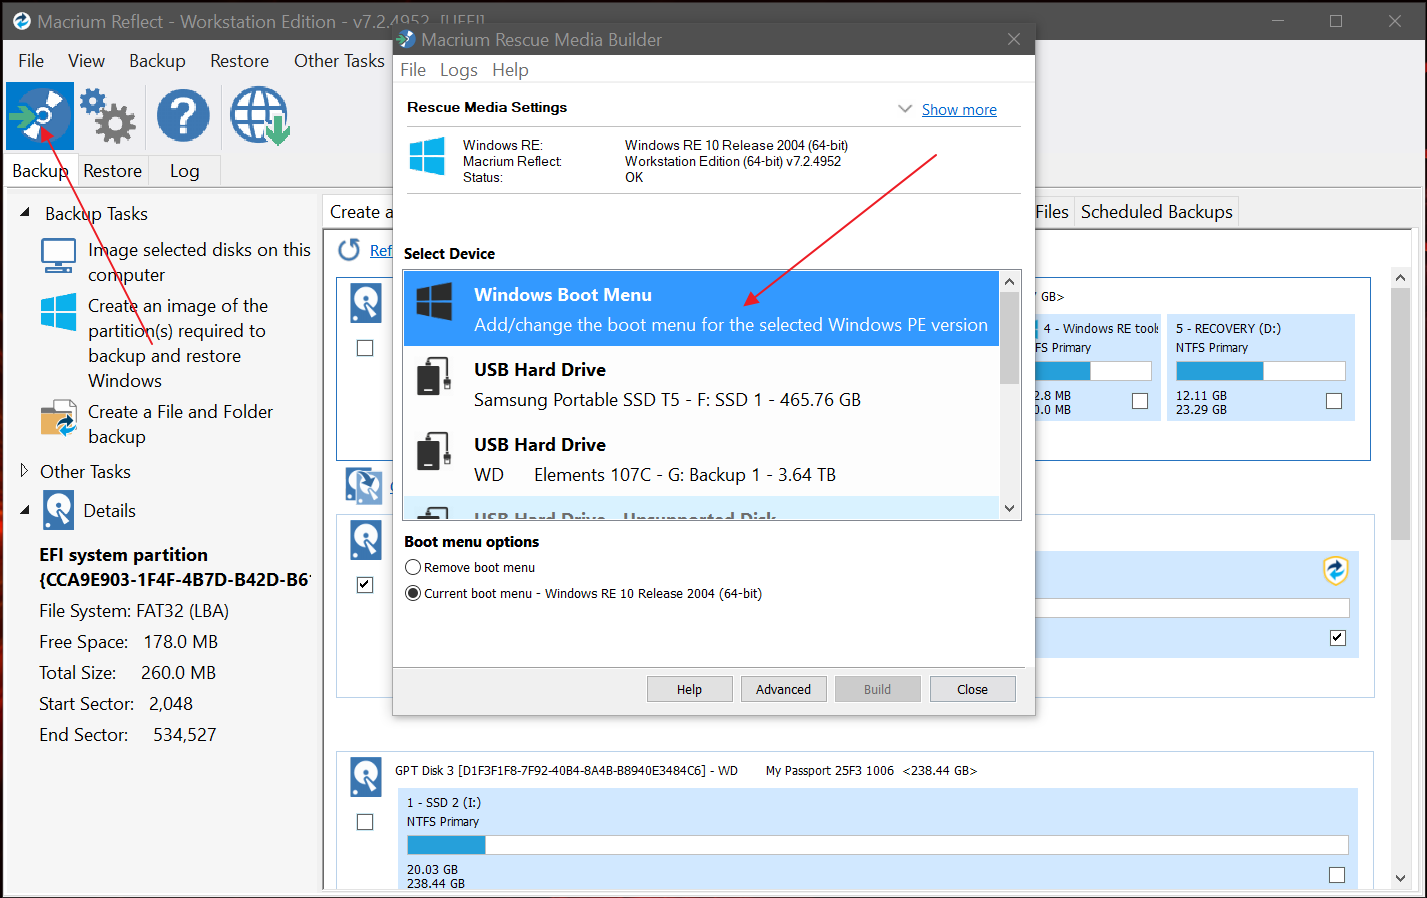Click the File and Folder backup icon

(x=58, y=418)
